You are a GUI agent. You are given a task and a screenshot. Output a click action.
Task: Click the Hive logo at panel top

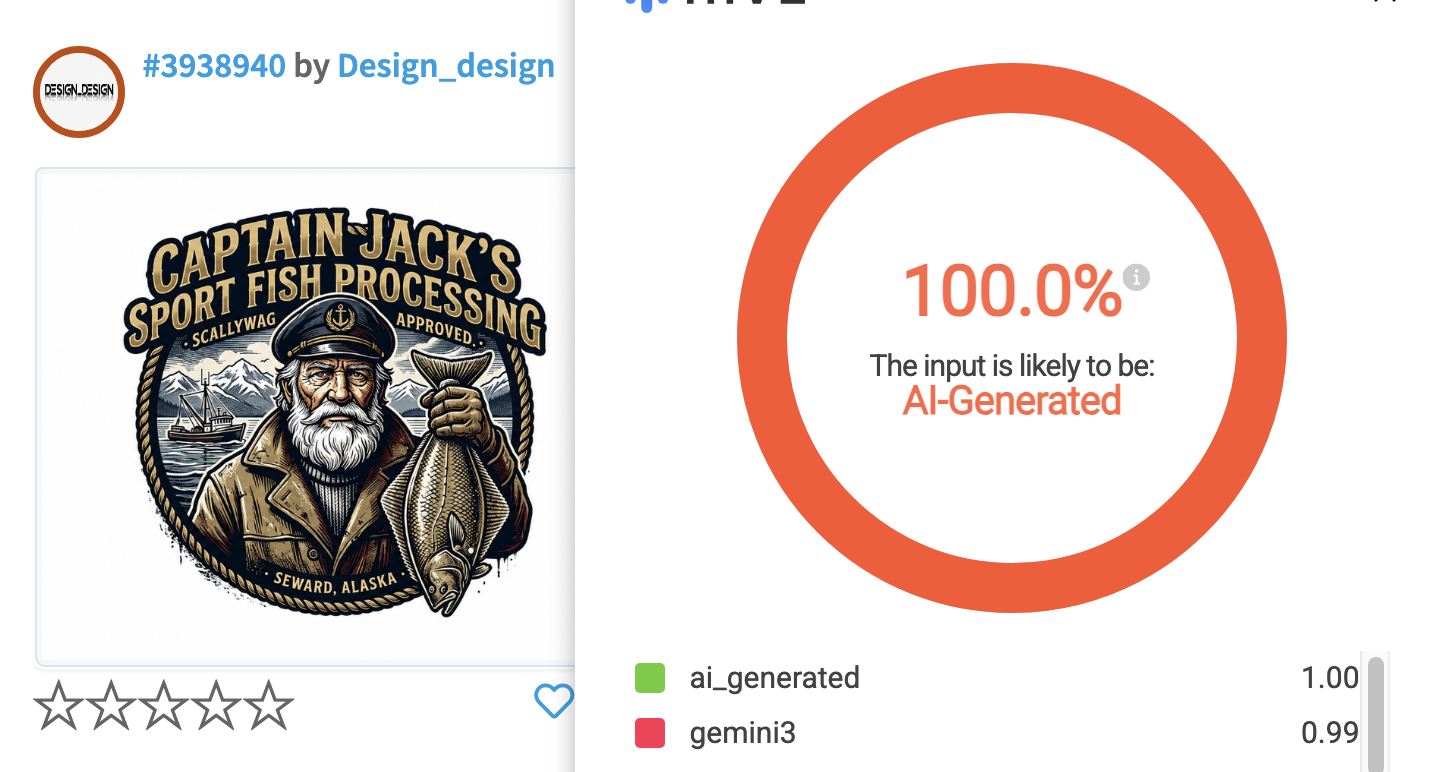pyautogui.click(x=715, y=4)
